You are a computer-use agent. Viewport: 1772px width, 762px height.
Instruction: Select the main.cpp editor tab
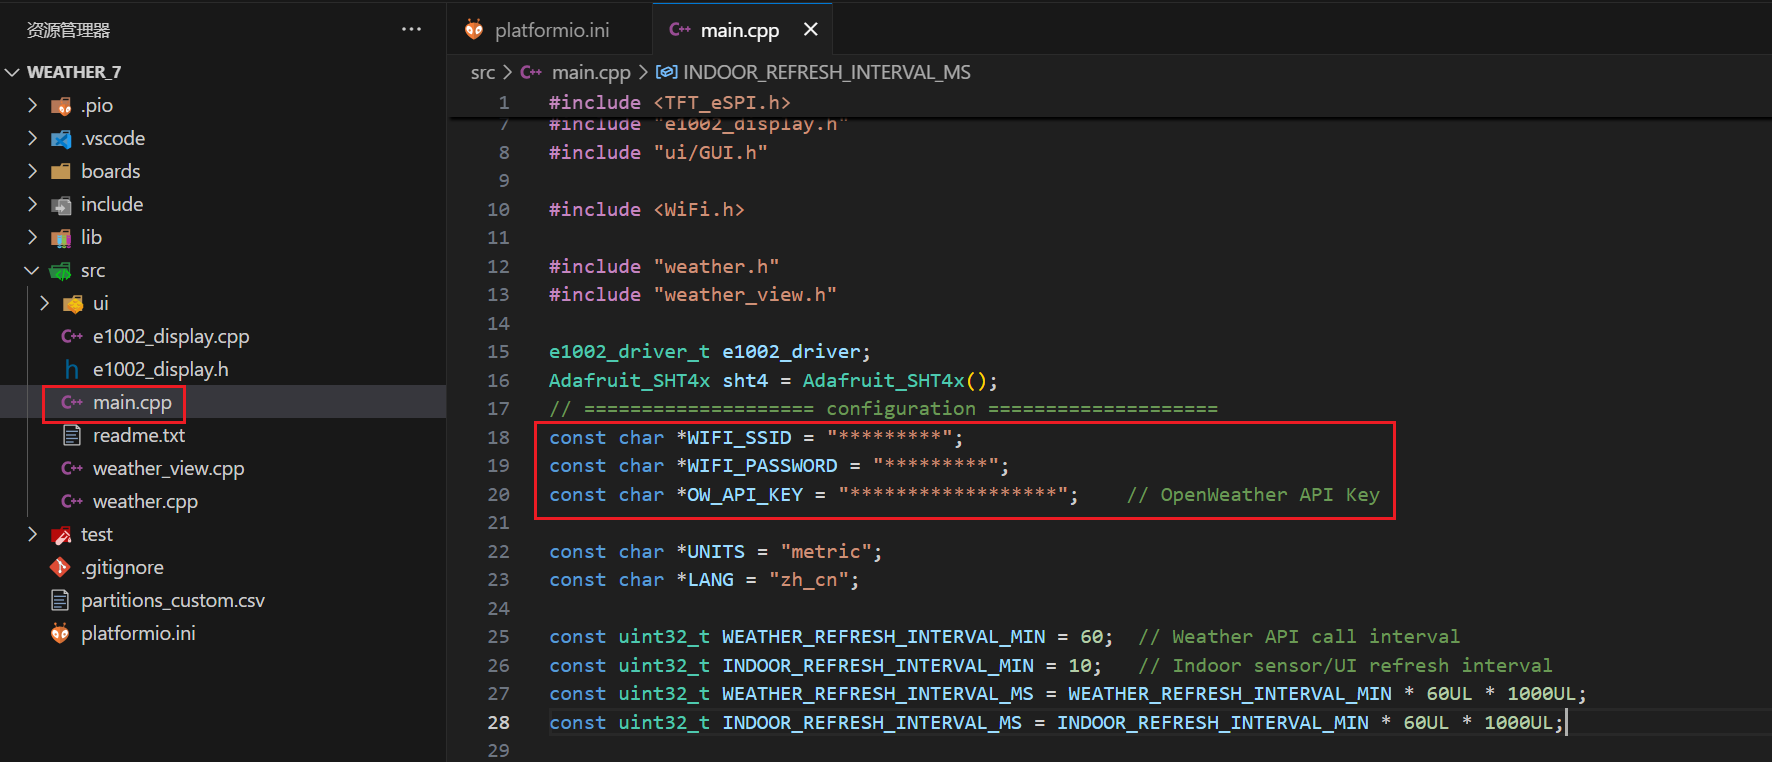(739, 30)
